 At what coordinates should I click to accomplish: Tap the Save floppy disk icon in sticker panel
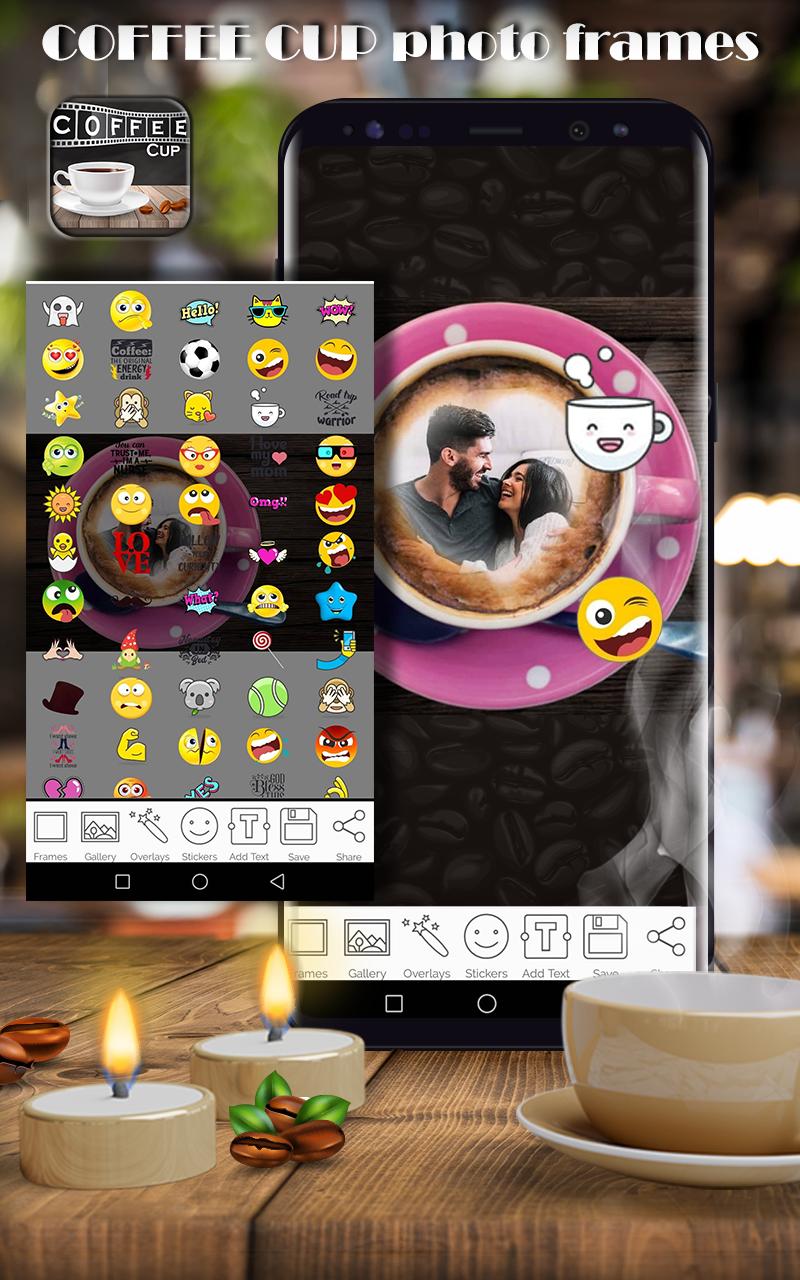(298, 832)
